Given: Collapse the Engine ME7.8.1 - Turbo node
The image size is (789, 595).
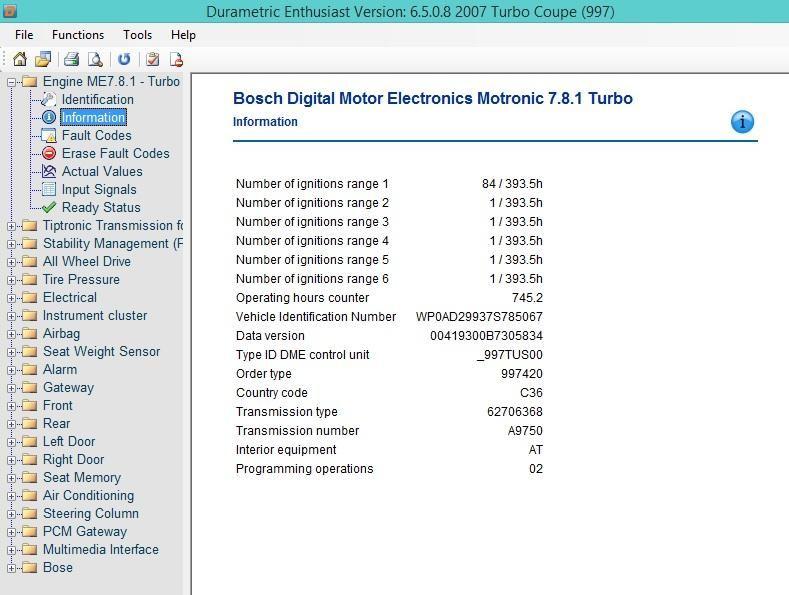Looking at the screenshot, I should click(11, 82).
